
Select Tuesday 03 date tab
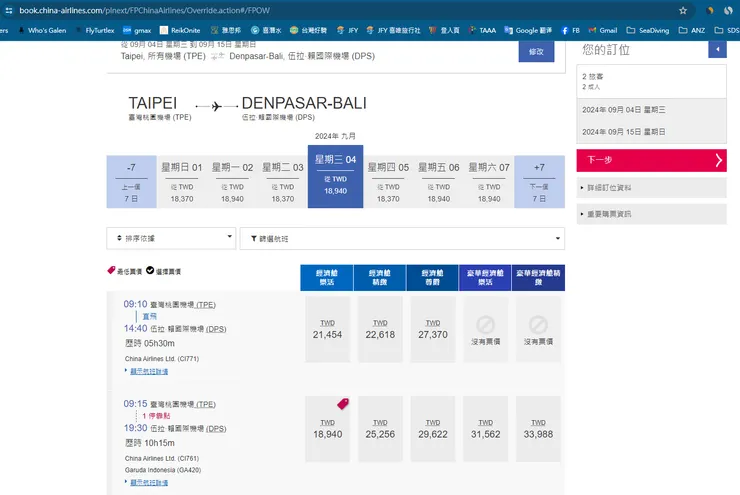pos(283,182)
